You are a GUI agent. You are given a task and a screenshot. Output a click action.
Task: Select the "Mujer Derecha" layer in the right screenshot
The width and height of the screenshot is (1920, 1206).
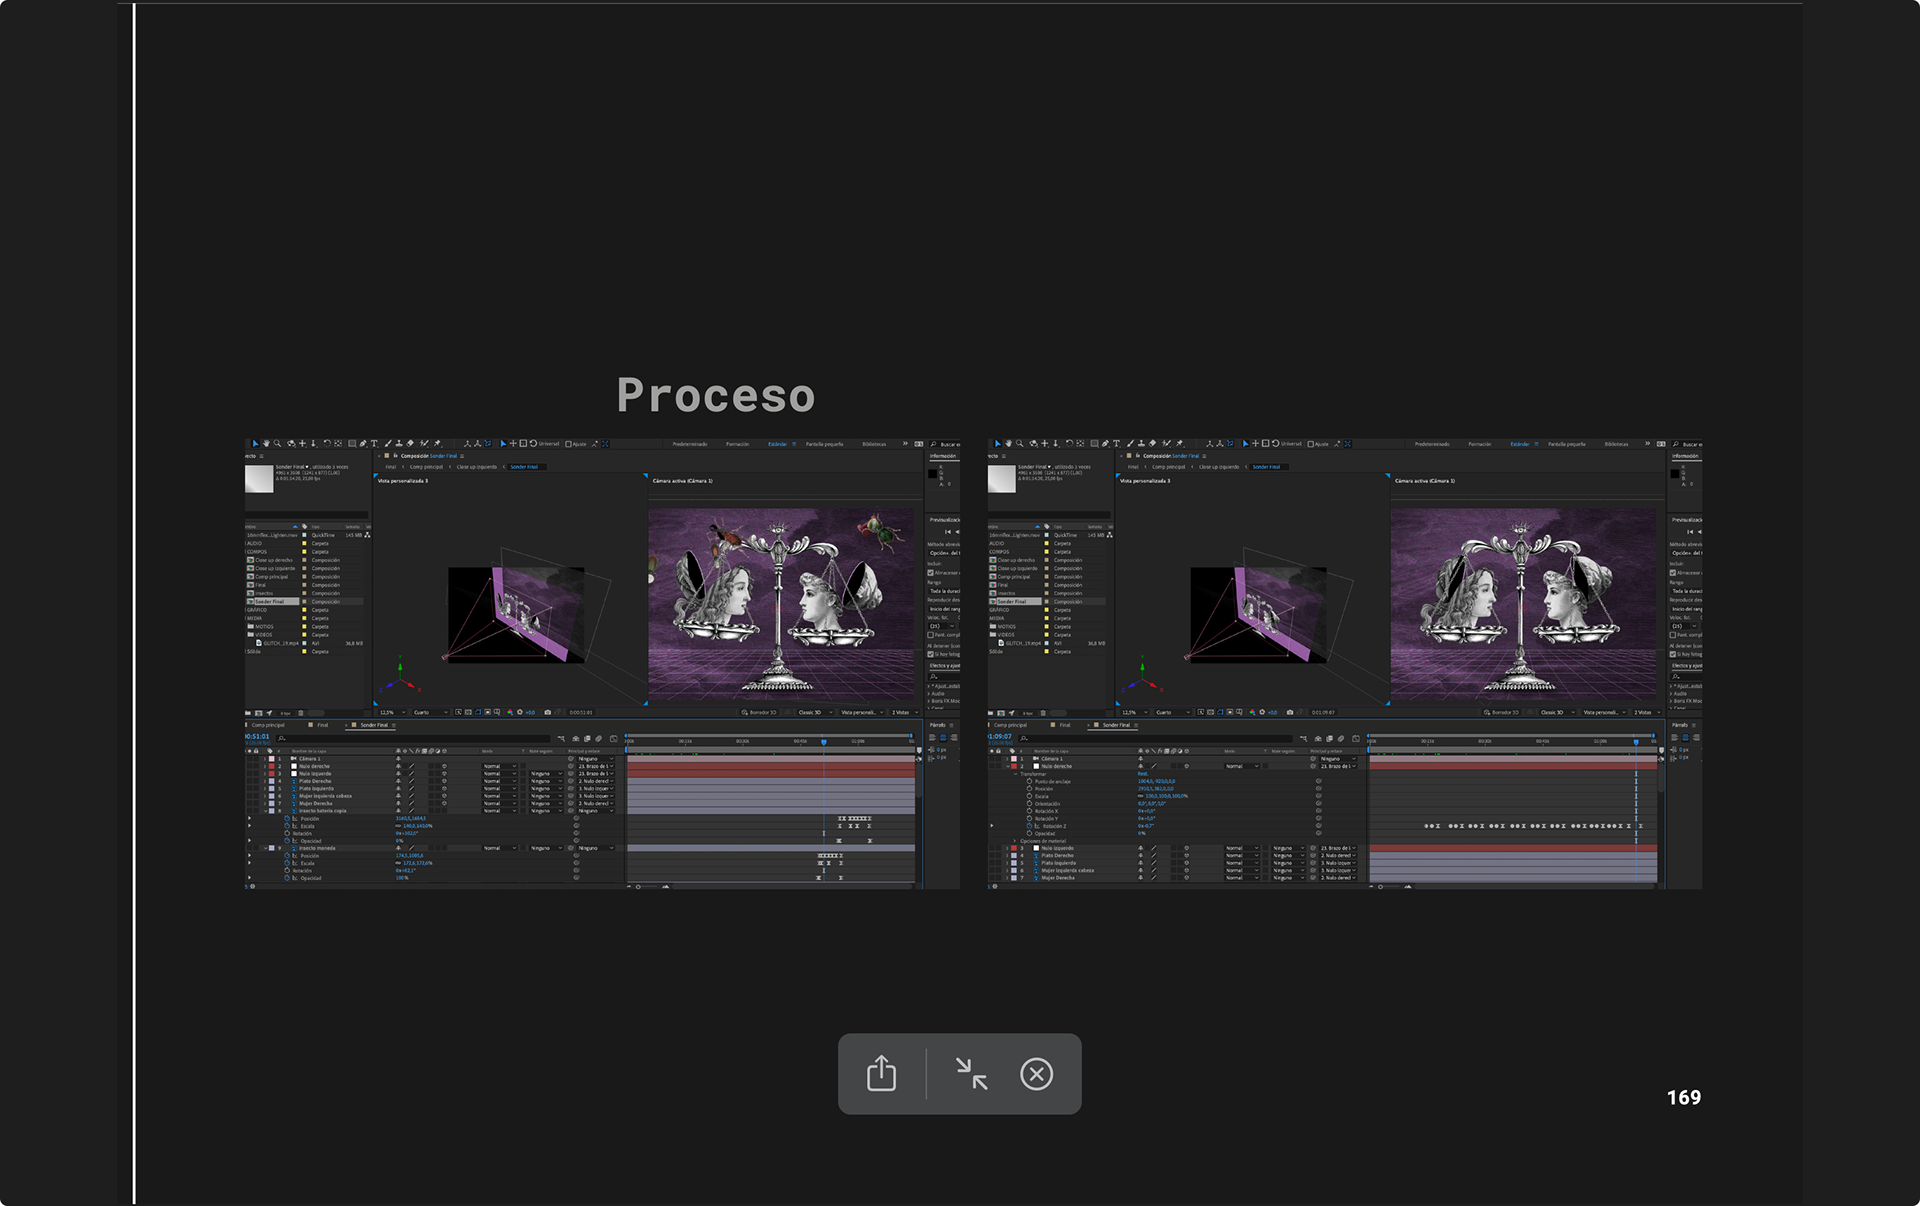point(1058,878)
